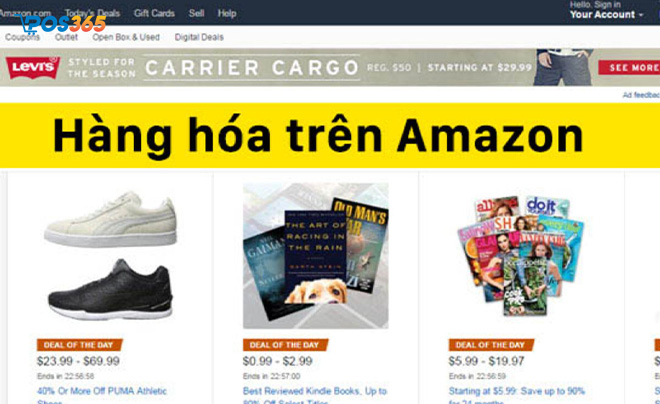Open the Open Box & Used tab
Screen dimensions: 660x404
pos(126,37)
